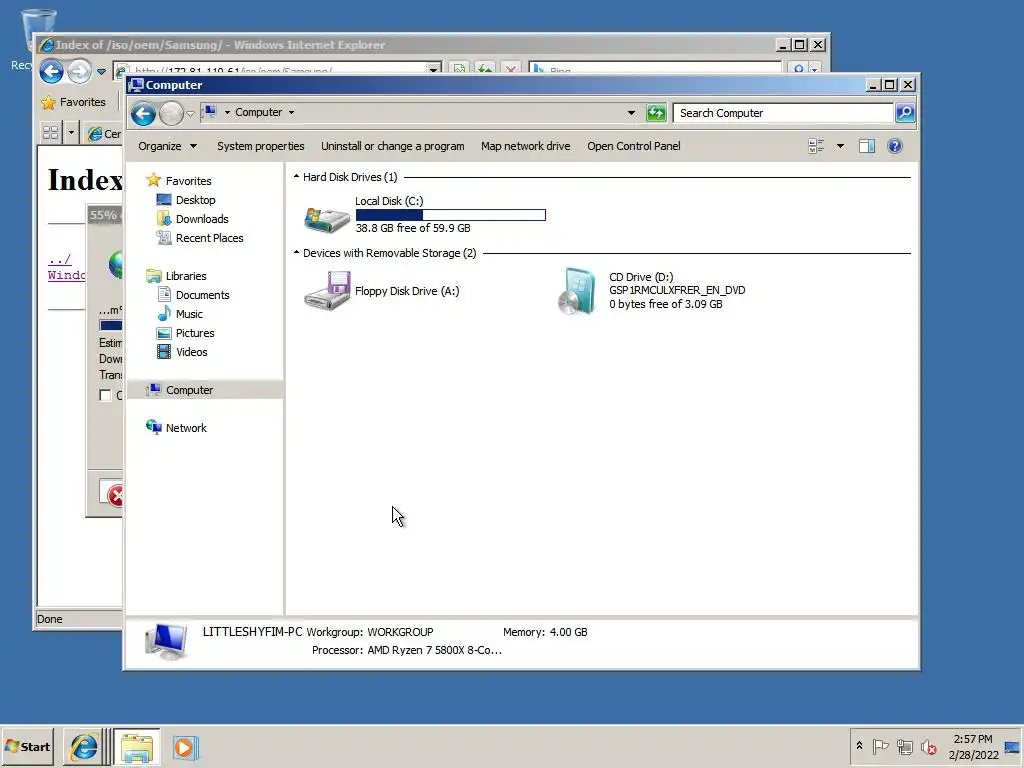
Task: Collapse Devices with Removable Storage group
Action: pos(296,252)
